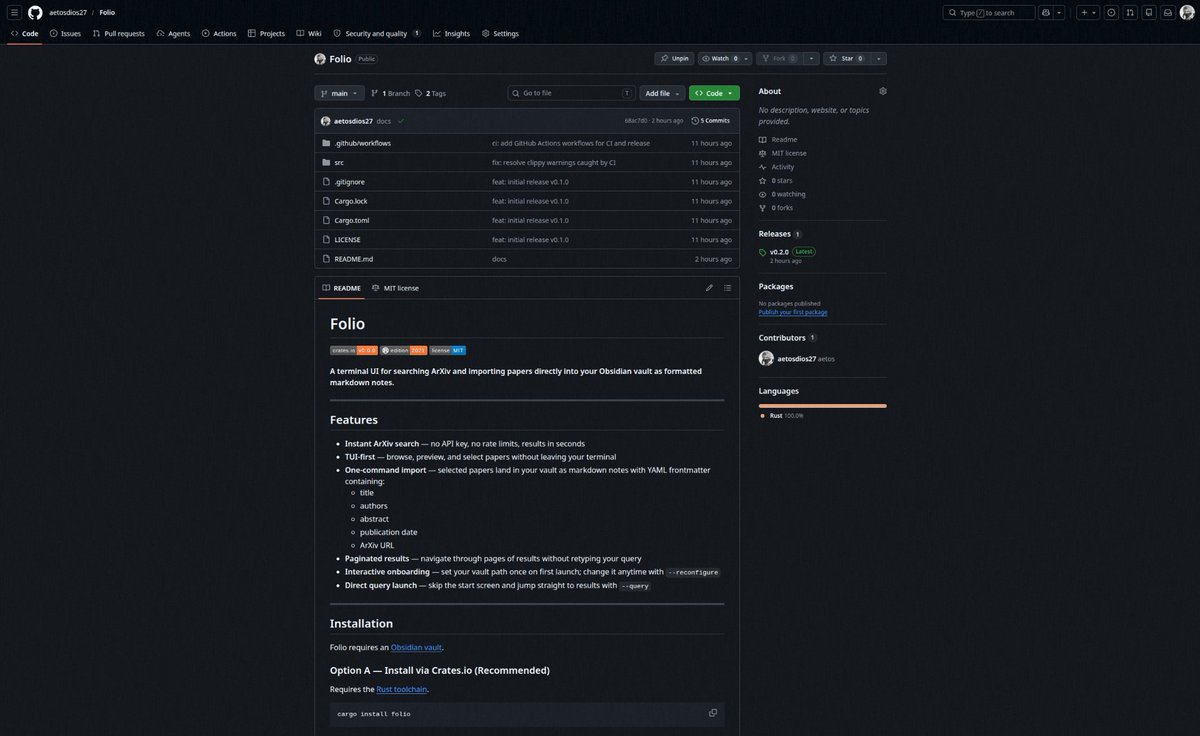Select the MIT license tab
Image resolution: width=1200 pixels, height=736 pixels.
pyautogui.click(x=395, y=288)
